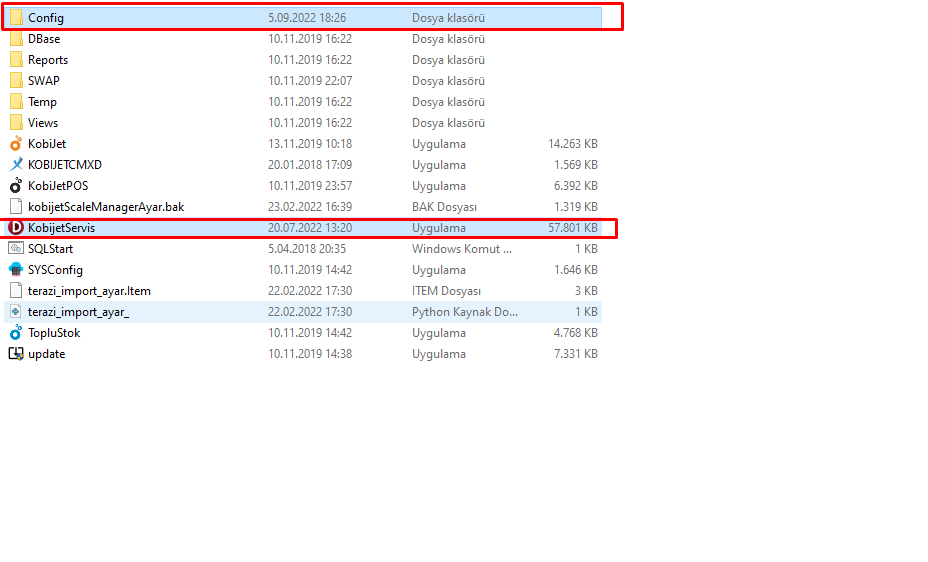The image size is (928, 562).
Task: Select the KobiJetPOS file name
Action: (x=58, y=186)
